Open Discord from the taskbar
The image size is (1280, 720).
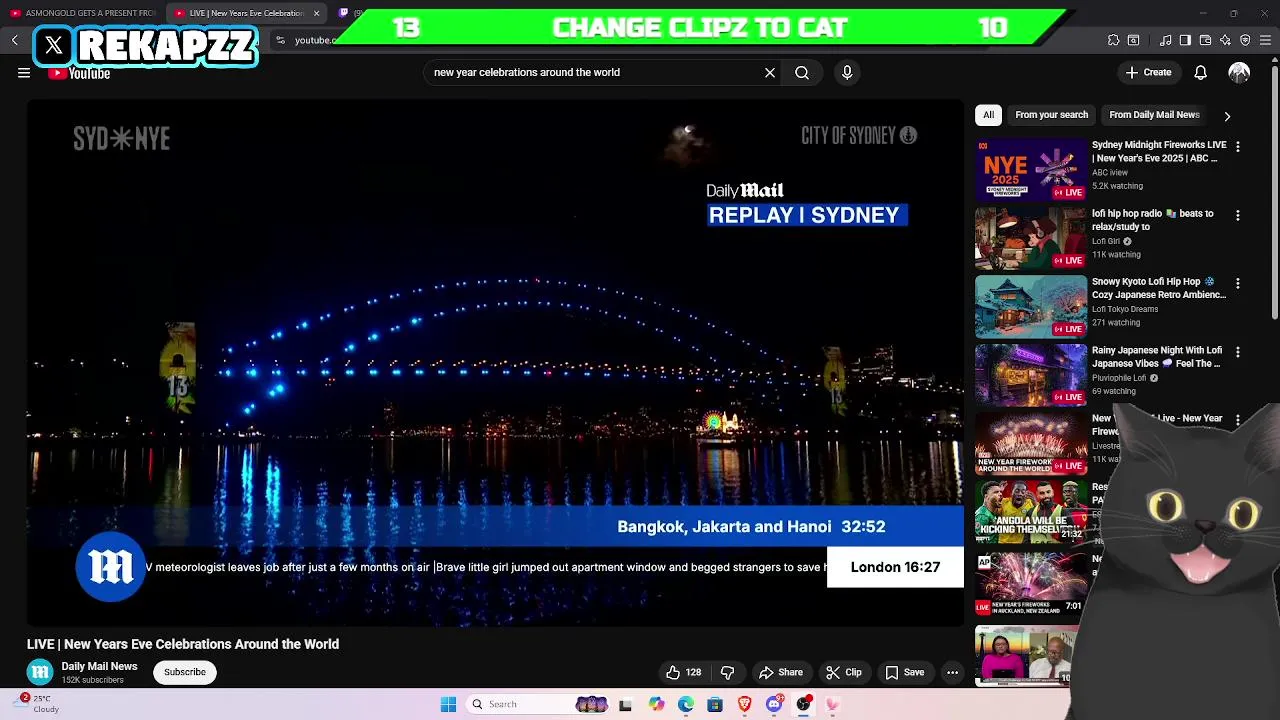point(774,704)
